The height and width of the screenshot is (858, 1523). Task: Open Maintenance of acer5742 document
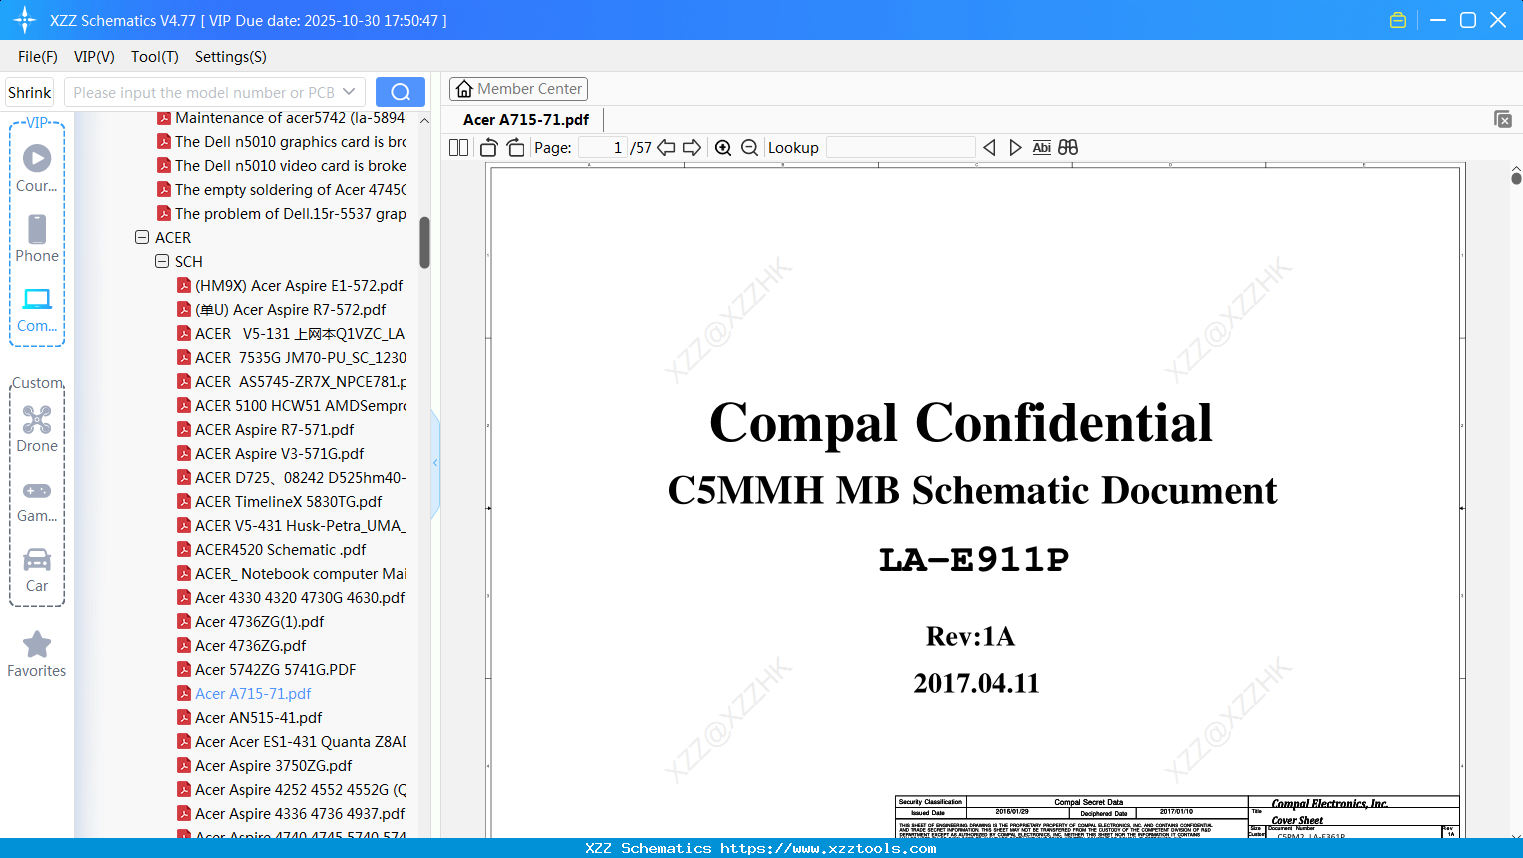click(290, 118)
